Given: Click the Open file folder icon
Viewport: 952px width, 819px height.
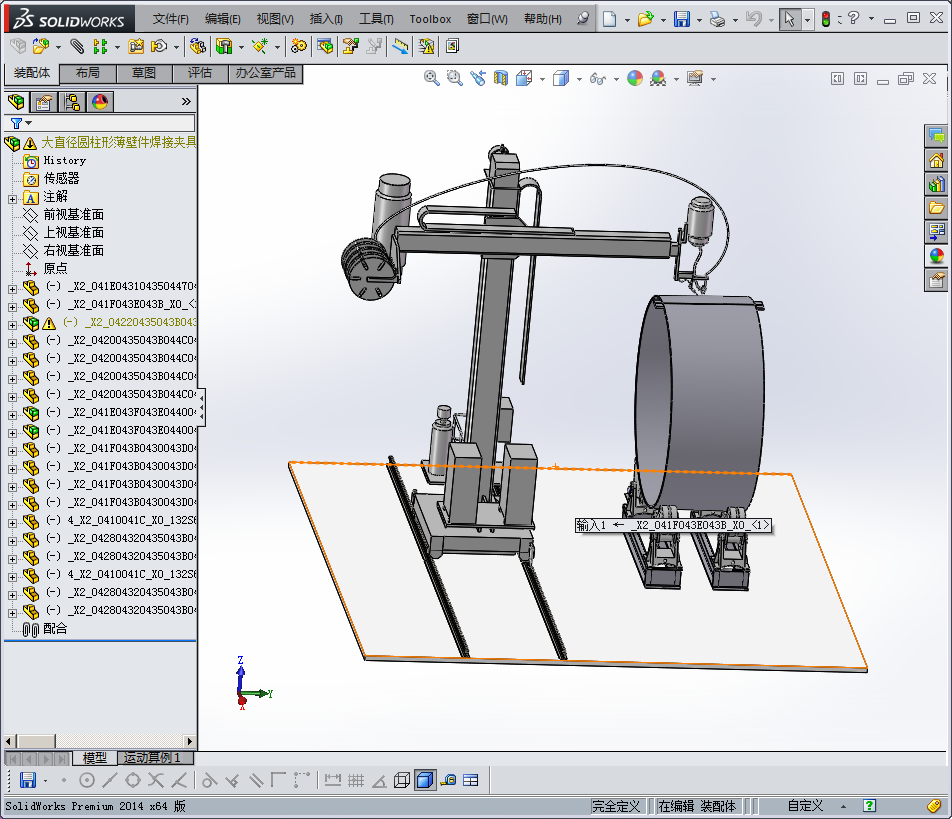Looking at the screenshot, I should point(645,19).
